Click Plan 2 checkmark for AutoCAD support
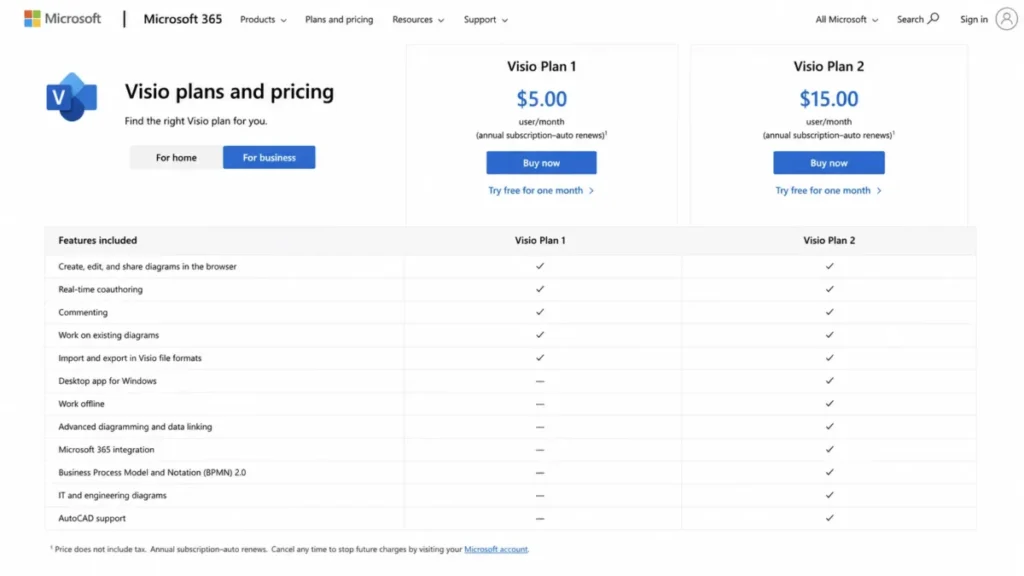 click(x=829, y=518)
